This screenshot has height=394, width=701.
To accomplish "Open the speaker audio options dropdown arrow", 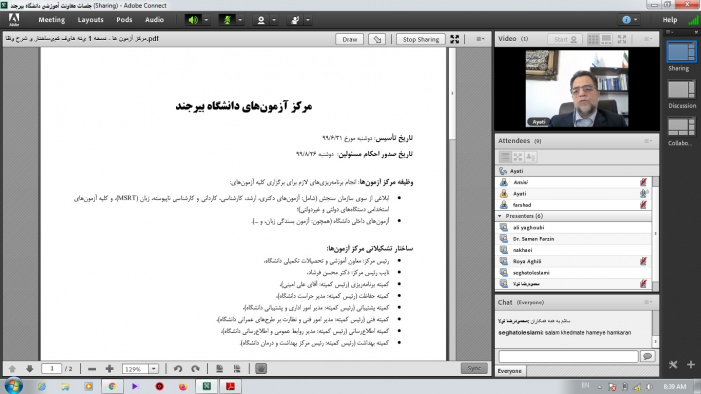I will (206, 20).
